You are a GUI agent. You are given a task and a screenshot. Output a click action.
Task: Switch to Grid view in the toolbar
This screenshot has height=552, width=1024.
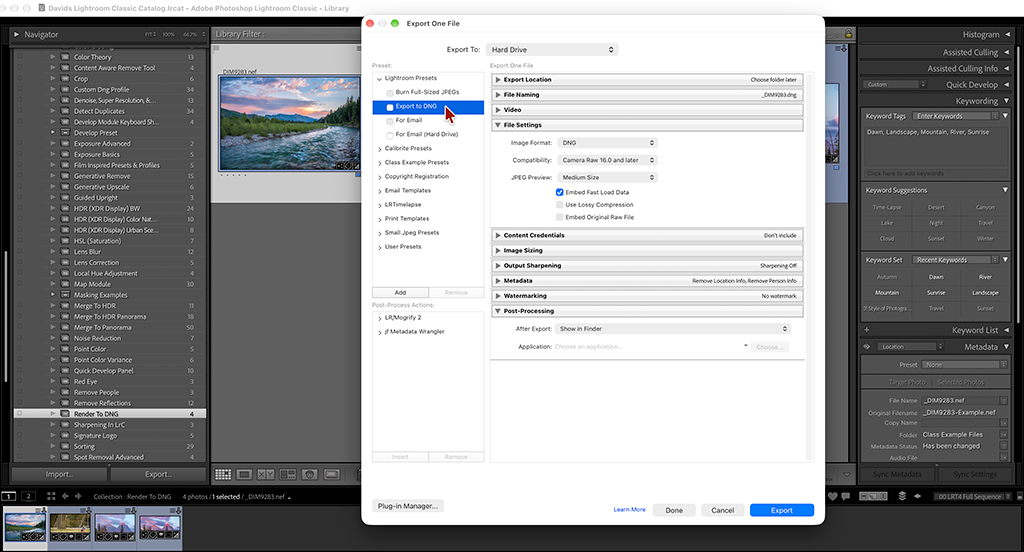[x=223, y=474]
